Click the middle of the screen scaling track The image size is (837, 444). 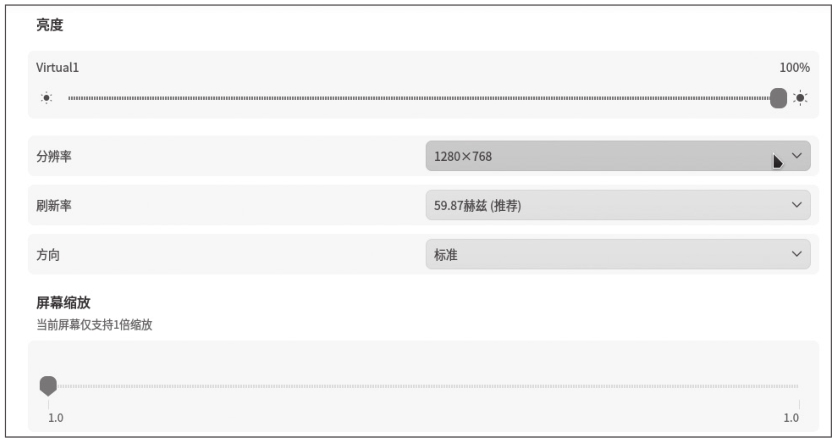[x=420, y=385]
